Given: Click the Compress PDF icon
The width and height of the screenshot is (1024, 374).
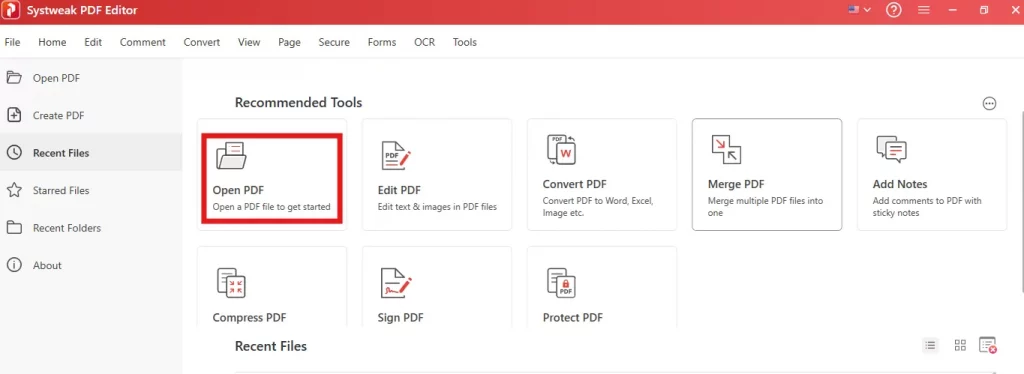Looking at the screenshot, I should pyautogui.click(x=231, y=283).
